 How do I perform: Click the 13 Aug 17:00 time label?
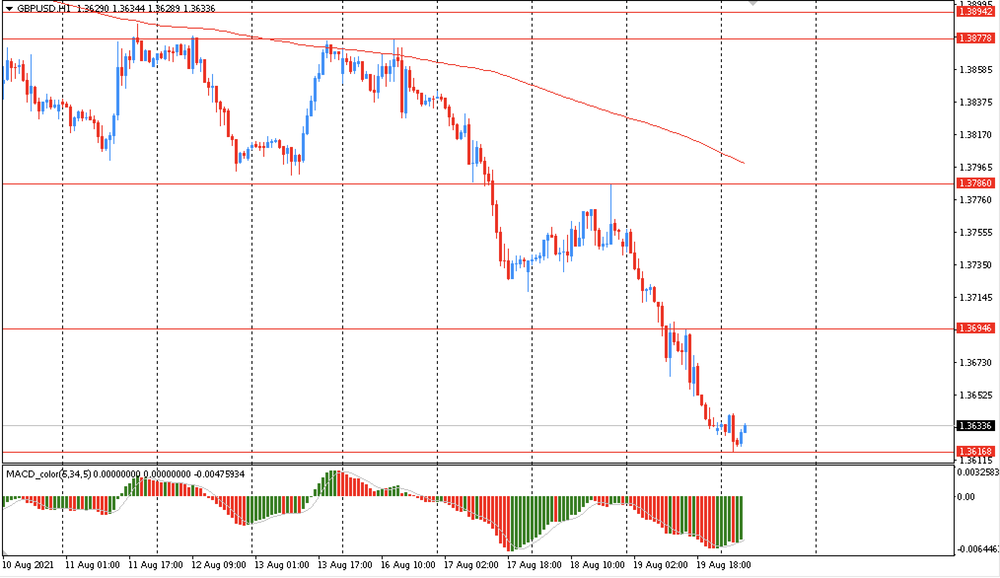pyautogui.click(x=345, y=565)
